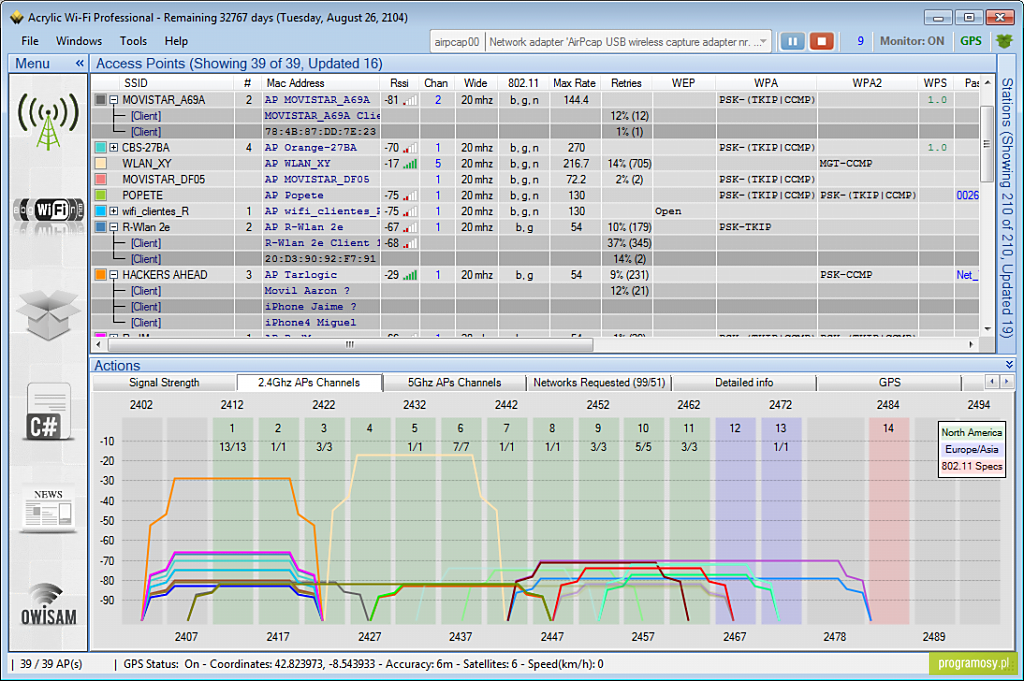Open the OWISAM icon in the sidebar
Screen dimensions: 1024x681
(x=48, y=606)
